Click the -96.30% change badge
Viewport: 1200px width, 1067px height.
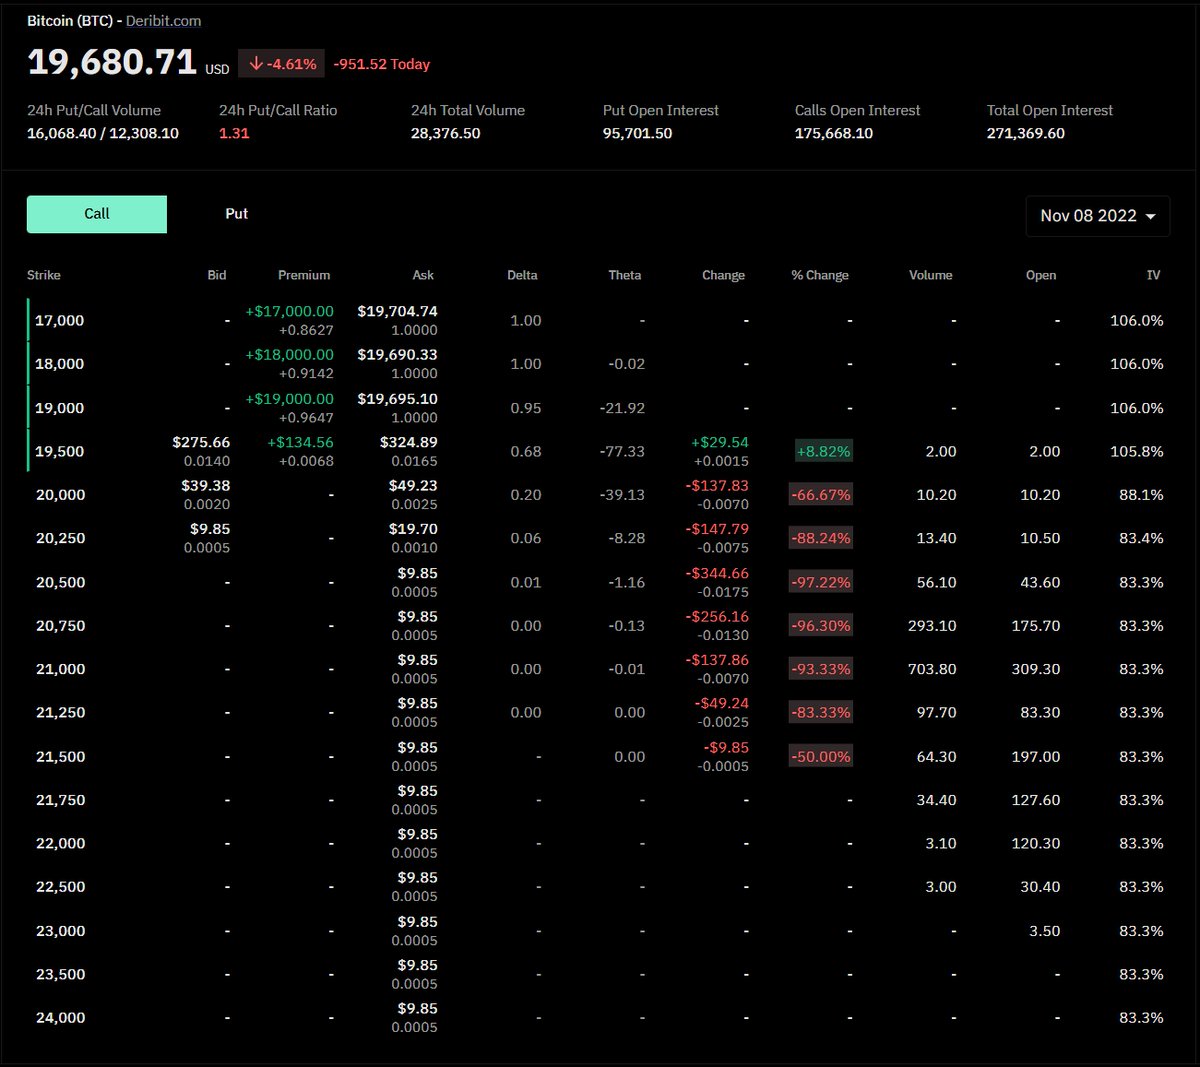pyautogui.click(x=821, y=626)
